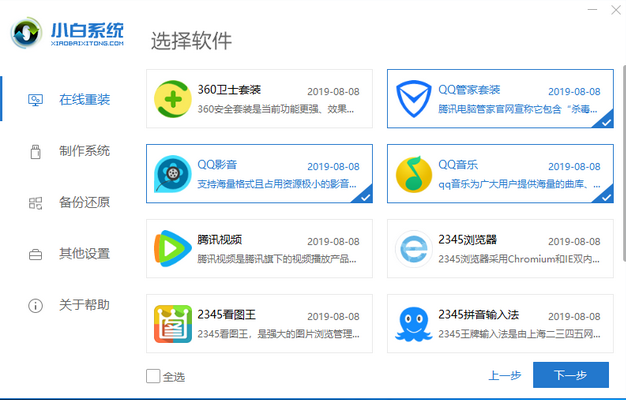This screenshot has height=400, width=626.
Task: Click the 小白系统 logo
Action: tap(67, 34)
